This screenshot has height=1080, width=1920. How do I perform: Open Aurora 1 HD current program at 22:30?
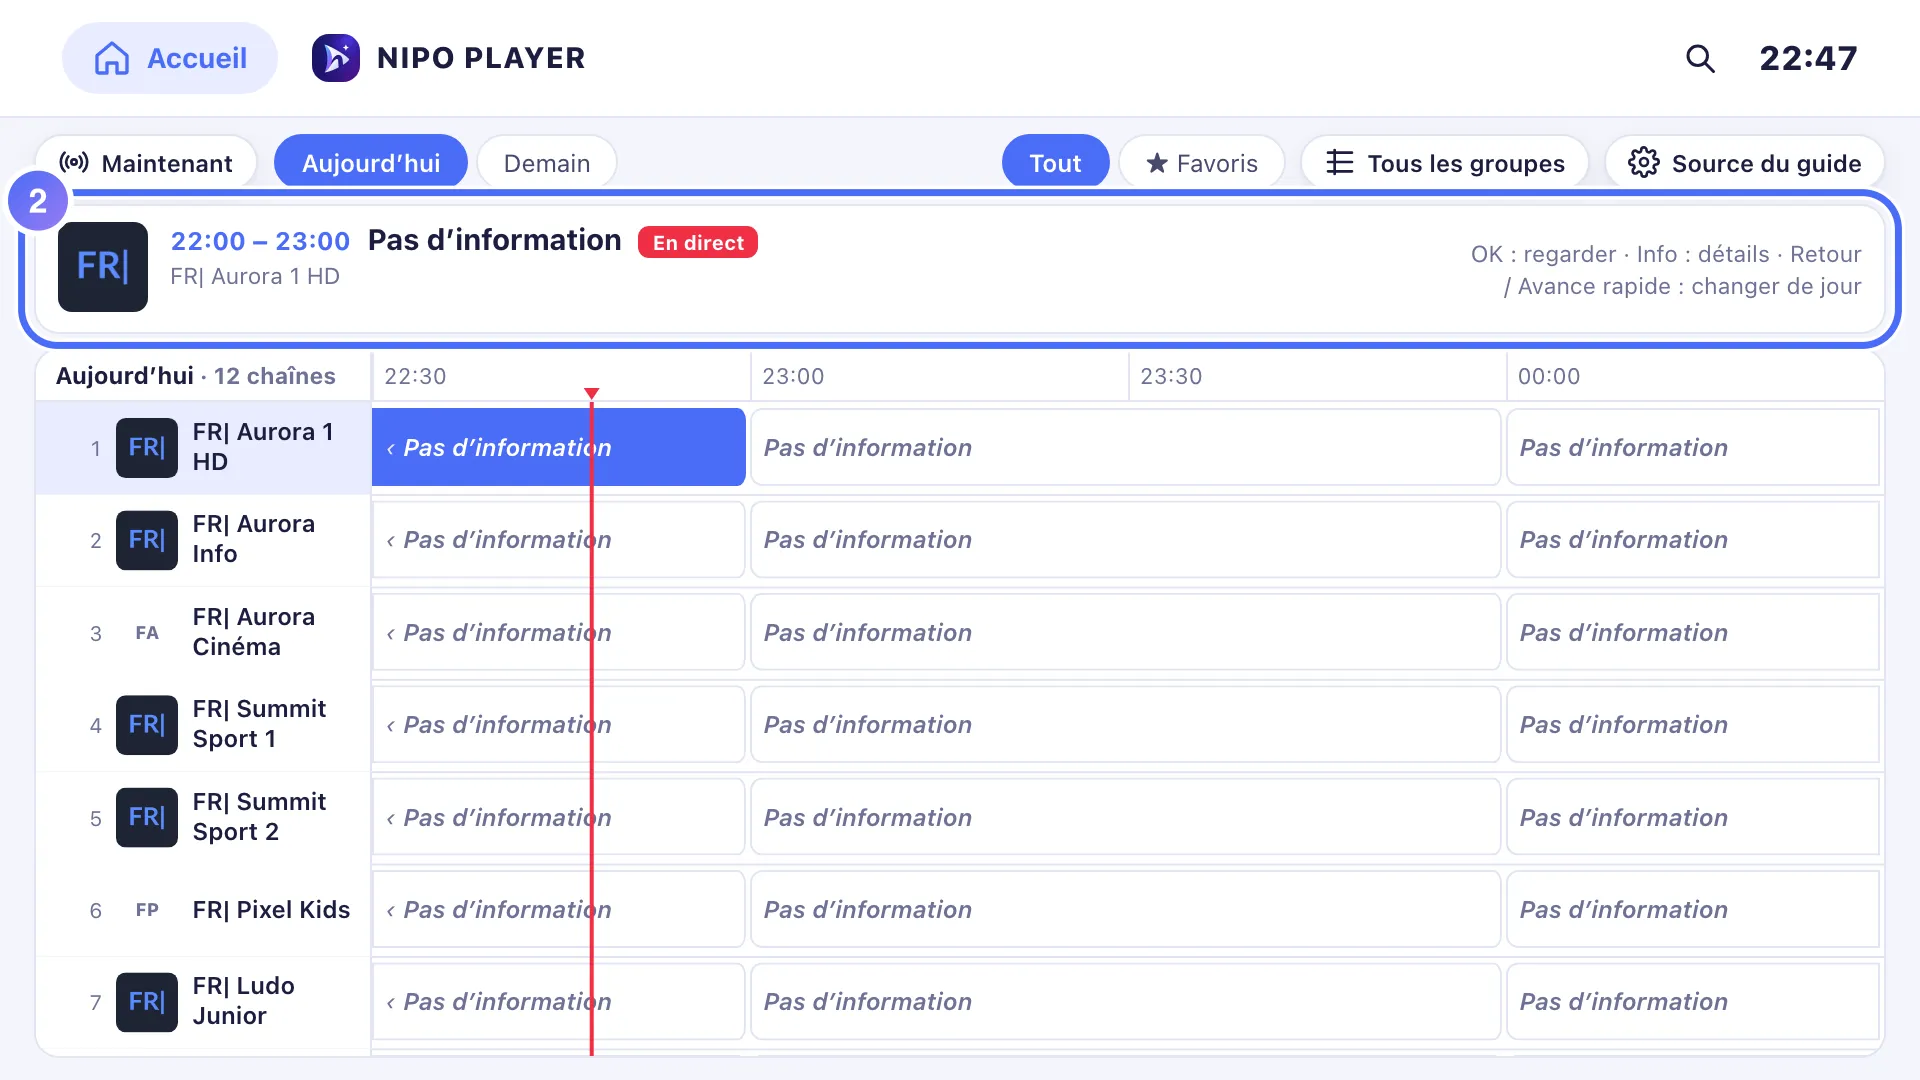558,447
